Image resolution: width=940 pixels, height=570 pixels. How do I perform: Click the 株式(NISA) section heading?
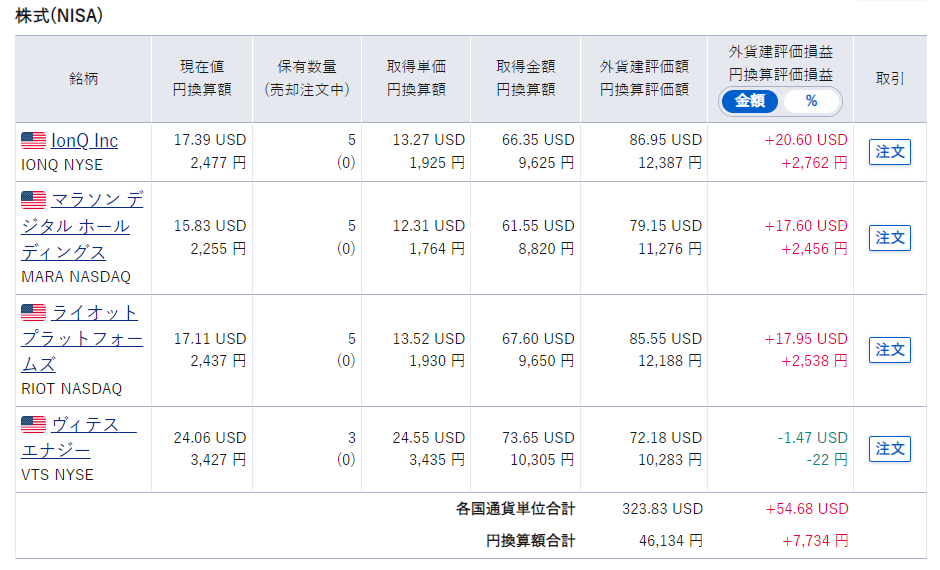click(x=59, y=16)
